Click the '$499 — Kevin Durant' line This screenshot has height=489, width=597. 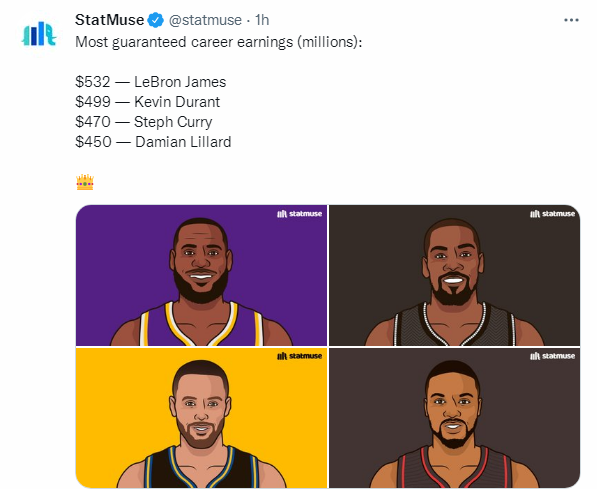click(148, 102)
